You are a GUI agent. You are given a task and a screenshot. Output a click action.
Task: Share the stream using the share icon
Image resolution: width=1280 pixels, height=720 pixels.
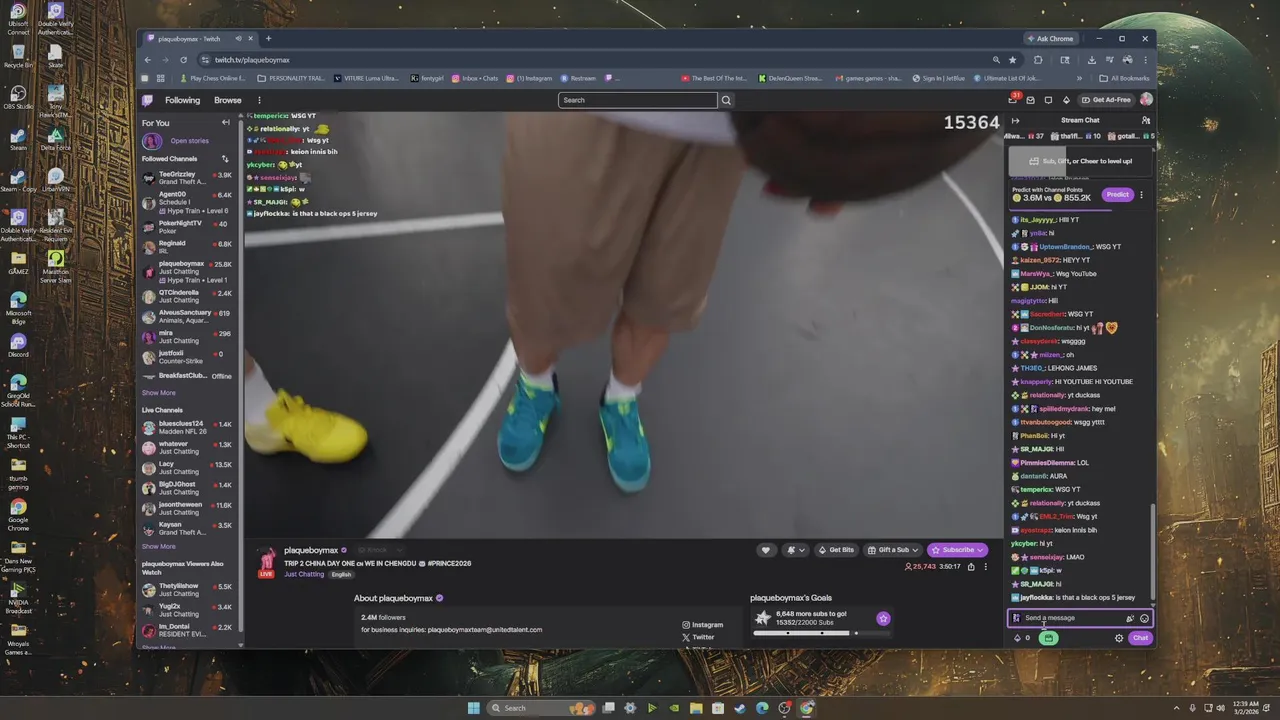coord(970,567)
